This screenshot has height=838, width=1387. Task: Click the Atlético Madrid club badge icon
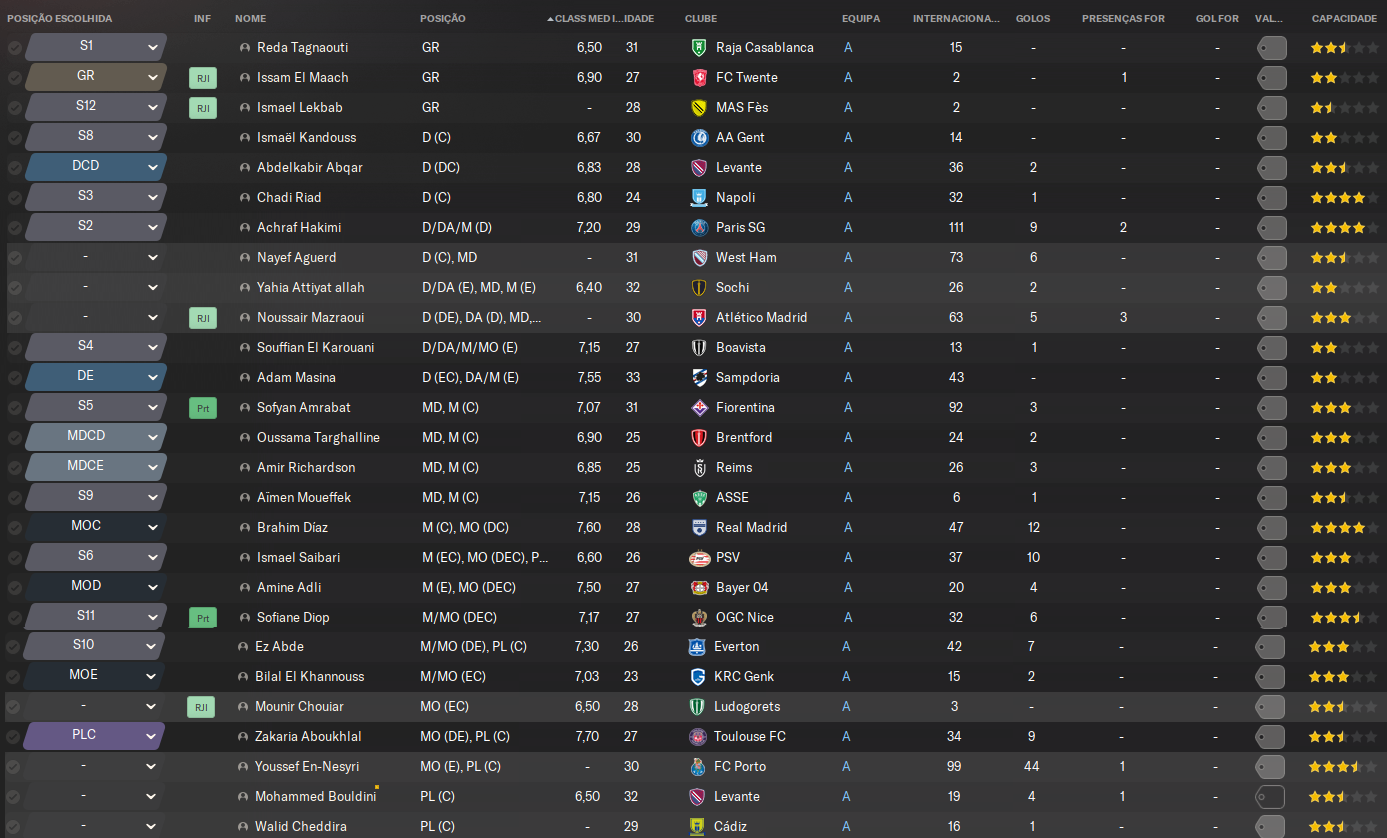(x=699, y=318)
